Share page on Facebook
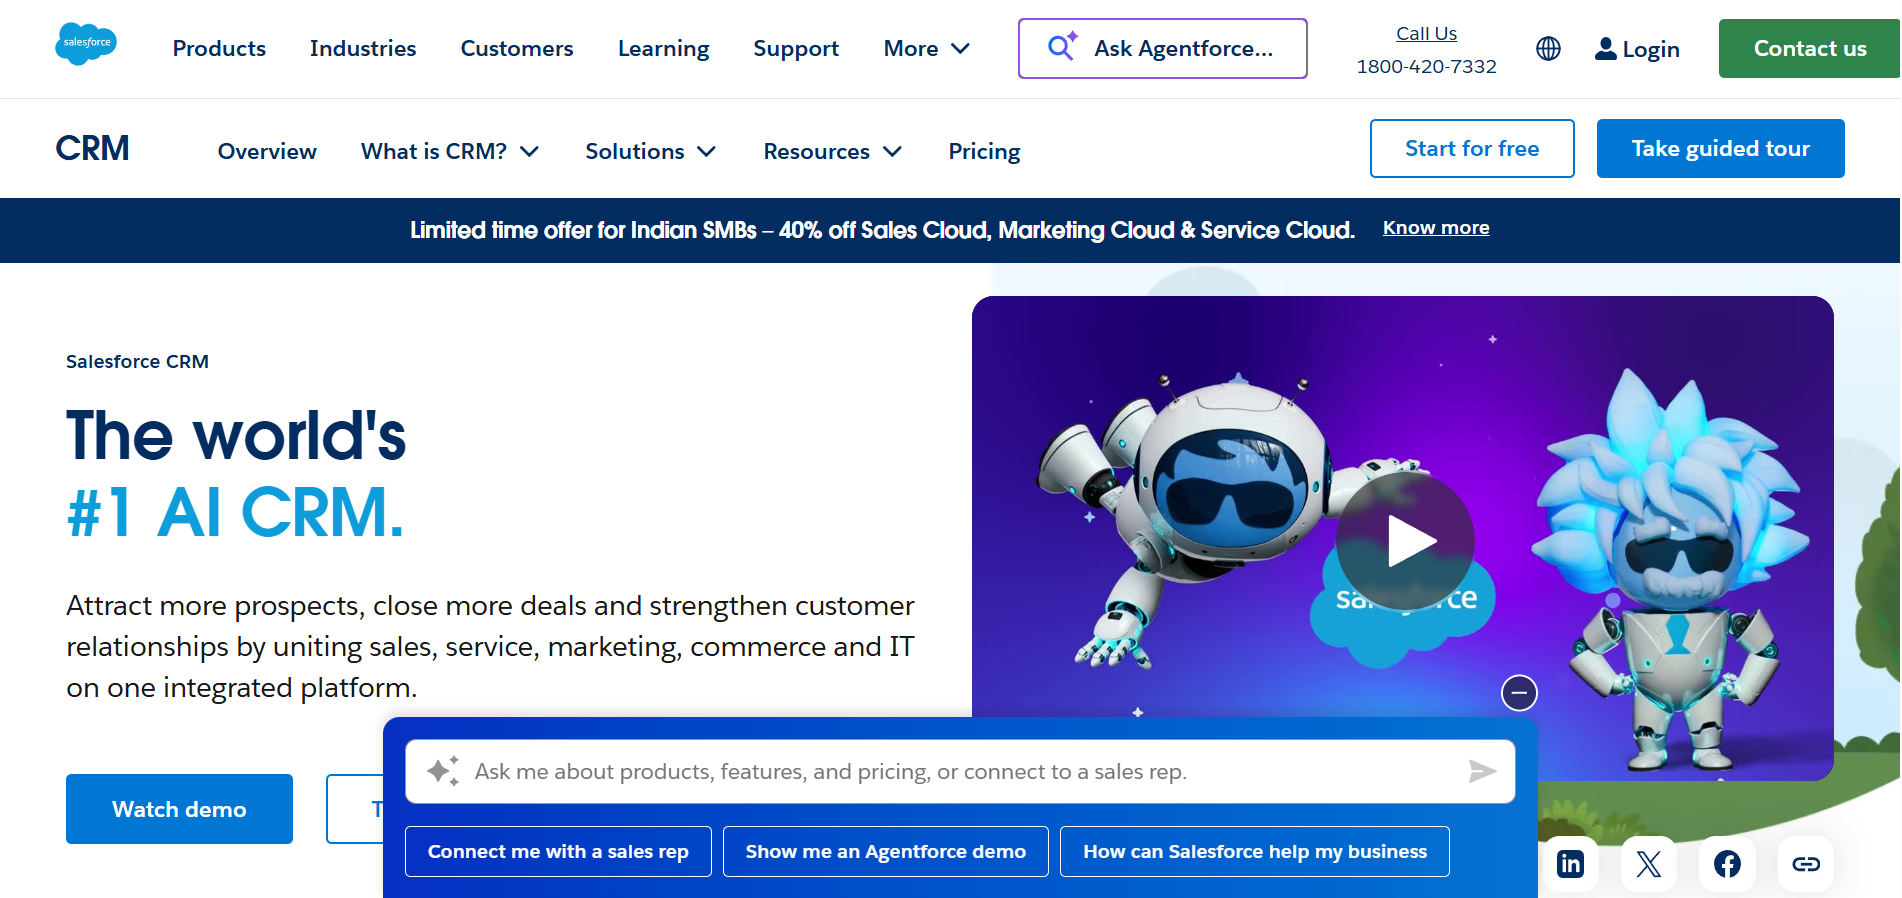The image size is (1902, 898). (x=1727, y=864)
